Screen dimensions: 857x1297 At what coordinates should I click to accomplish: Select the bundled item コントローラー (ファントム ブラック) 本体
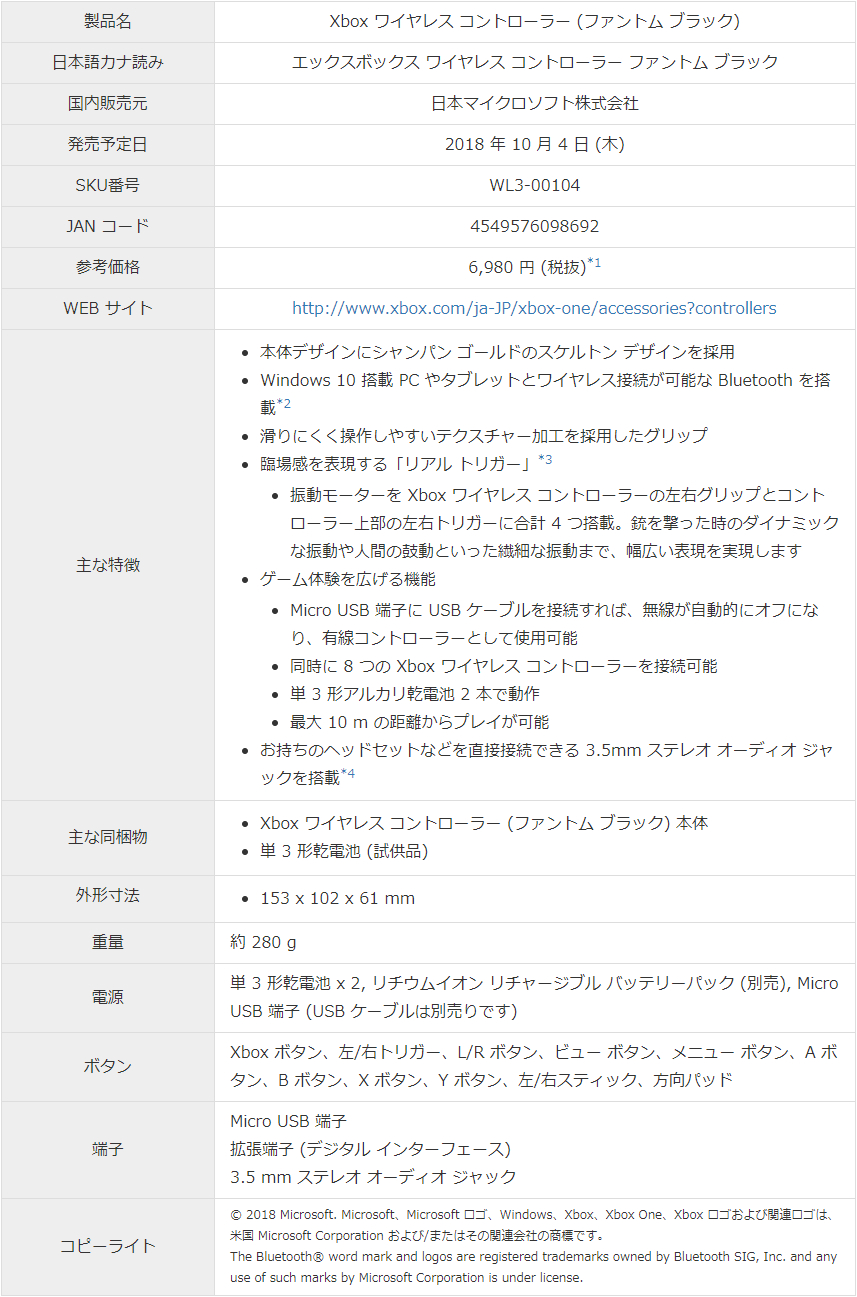point(484,823)
